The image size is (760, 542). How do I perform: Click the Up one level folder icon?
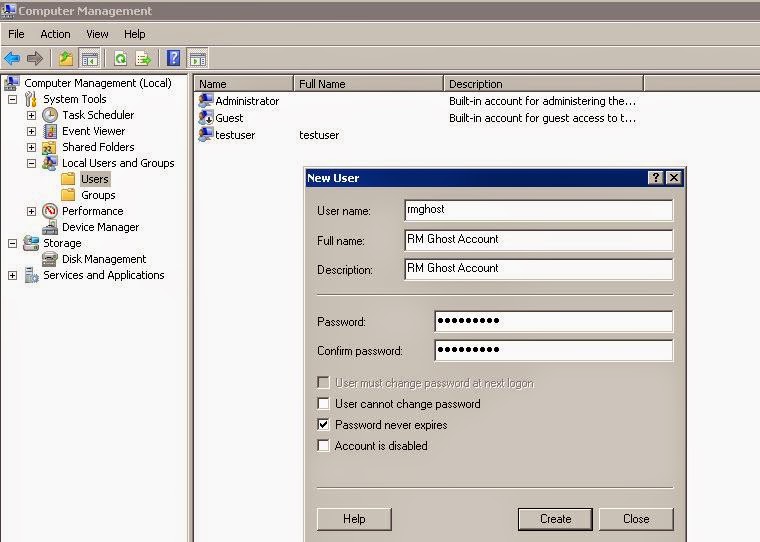pyautogui.click(x=65, y=59)
